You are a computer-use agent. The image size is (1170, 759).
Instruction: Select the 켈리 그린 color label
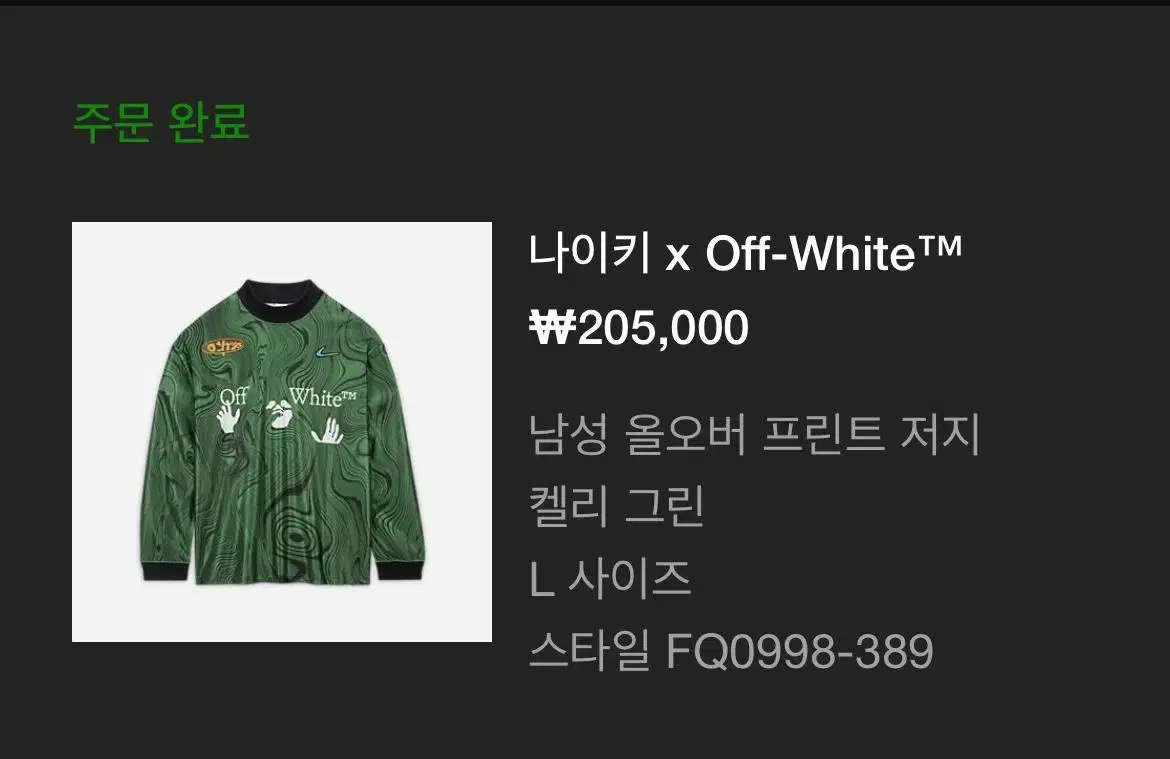point(616,506)
